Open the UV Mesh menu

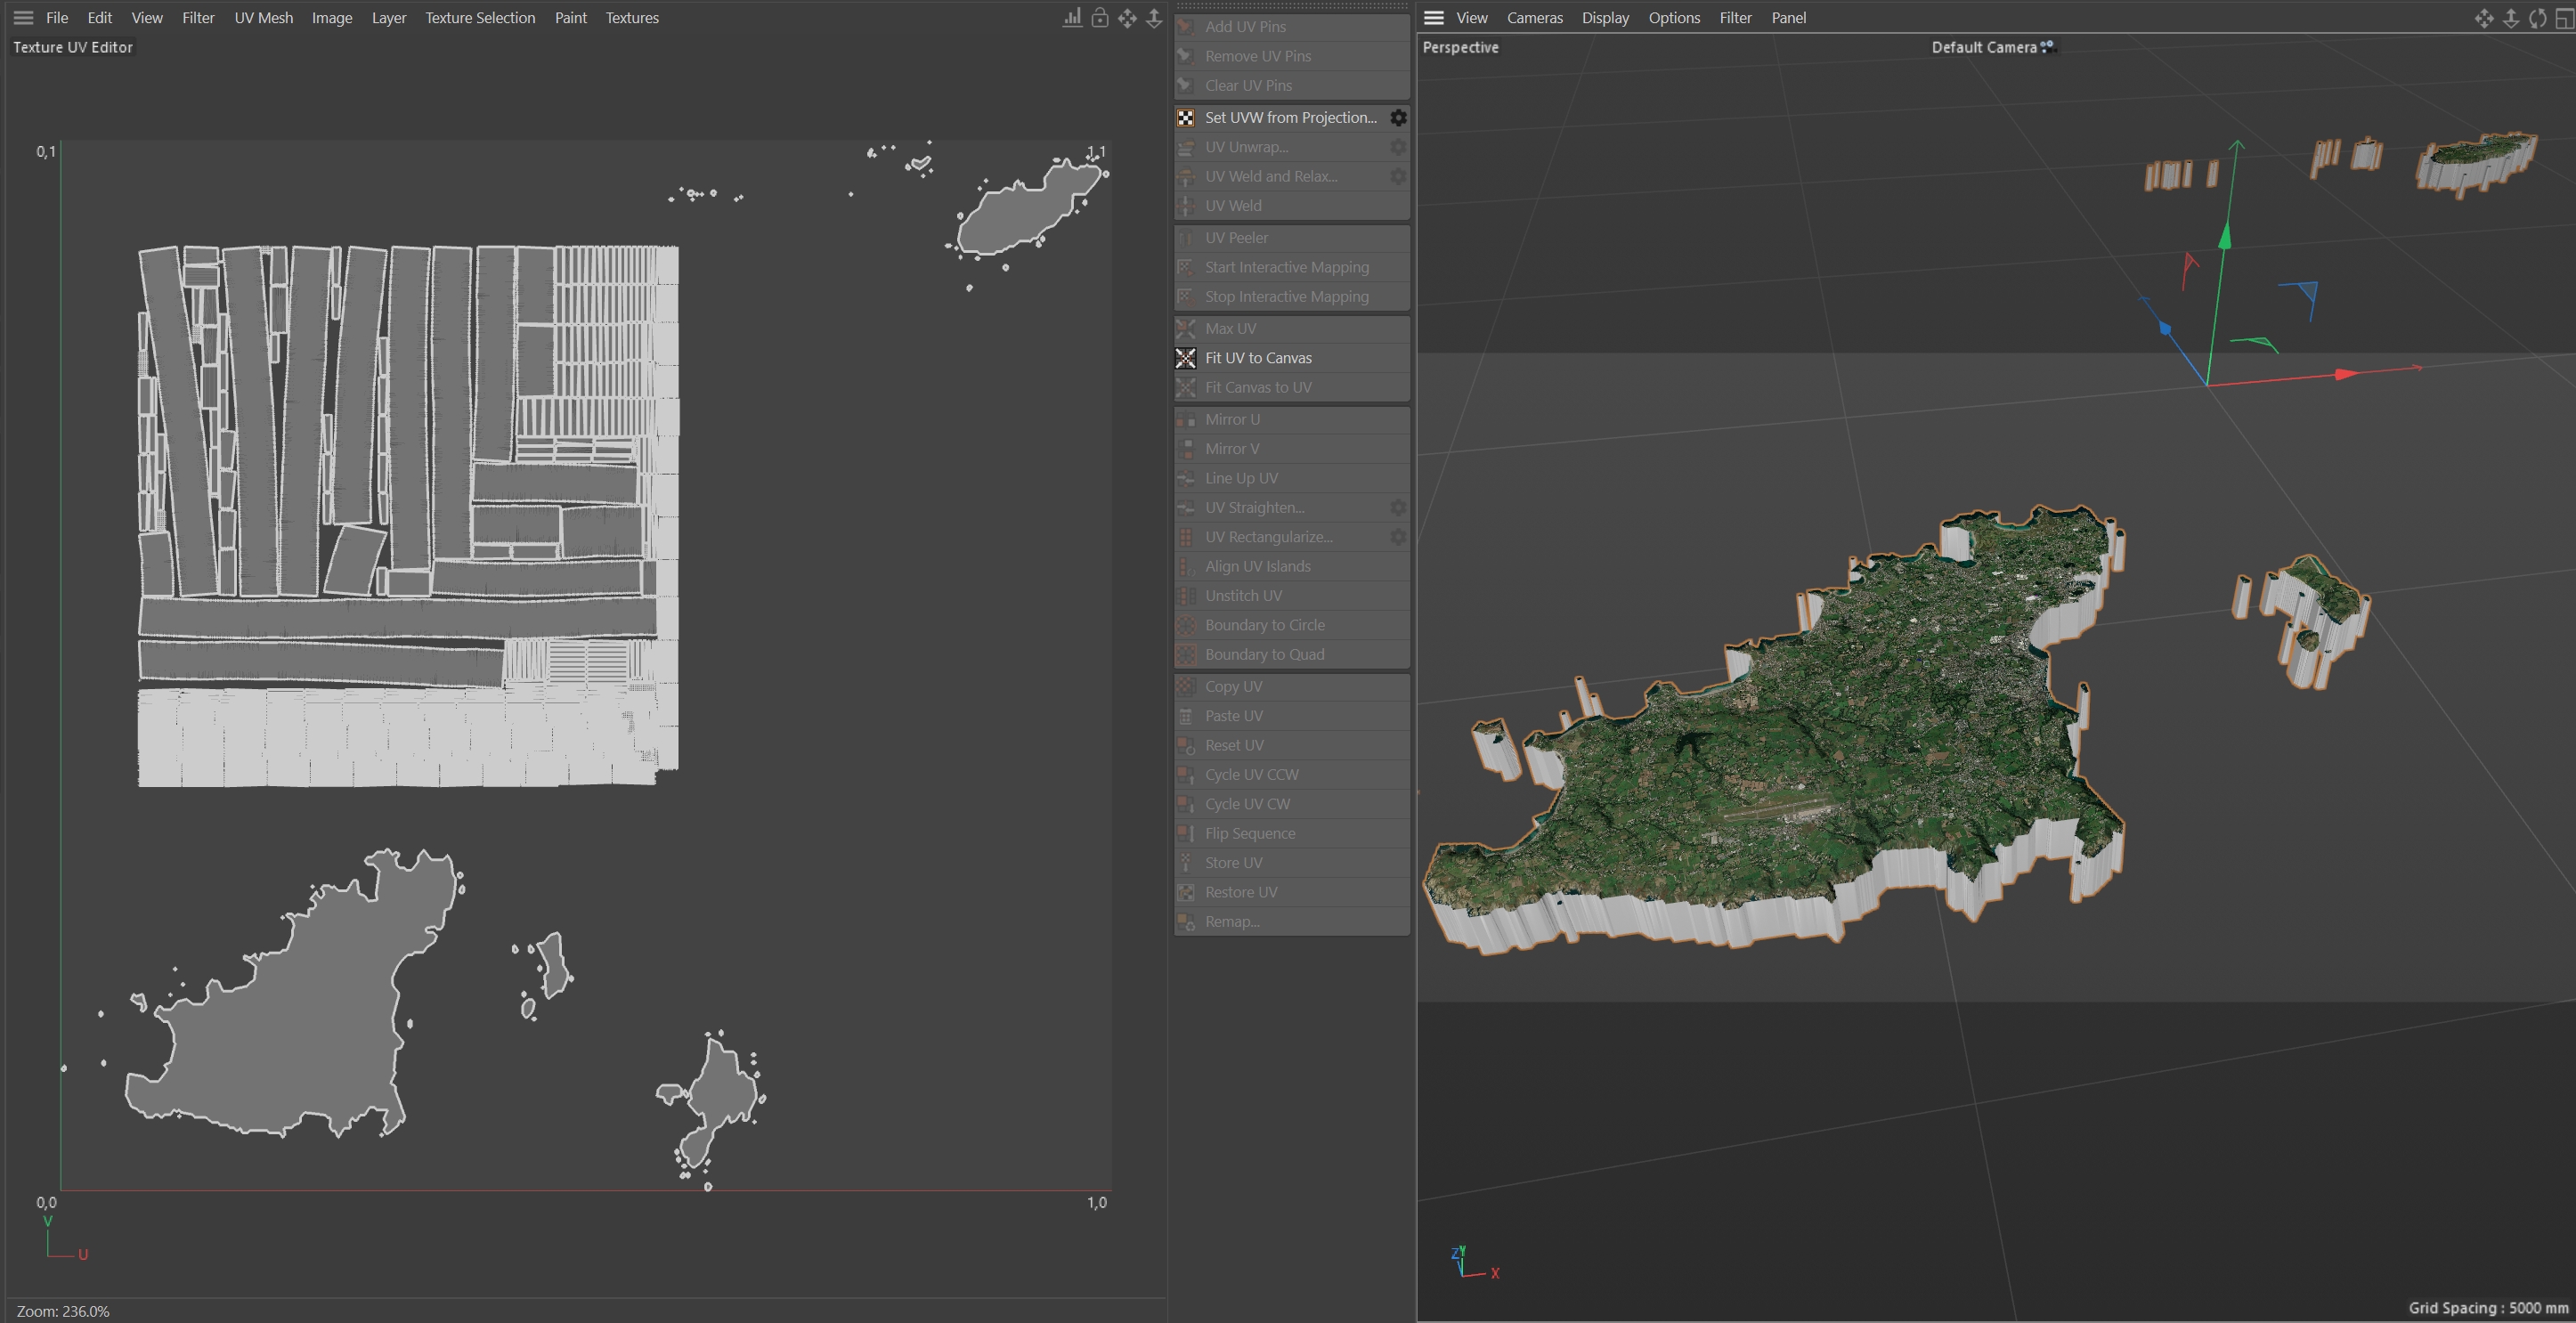(263, 18)
